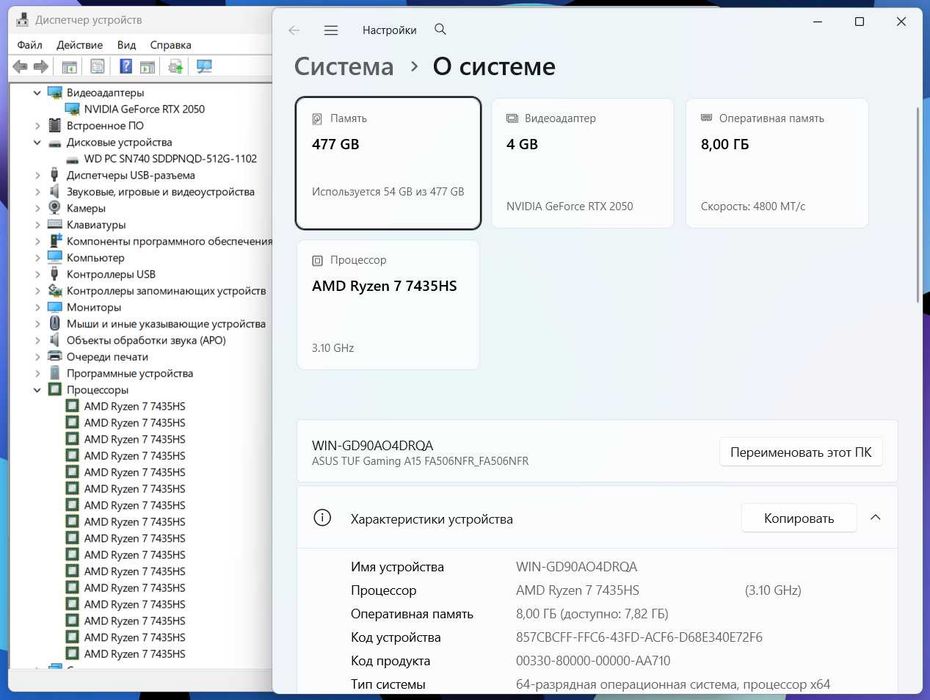Click the Система breadcrumb link
Screen dimensions: 930x700
[344, 66]
